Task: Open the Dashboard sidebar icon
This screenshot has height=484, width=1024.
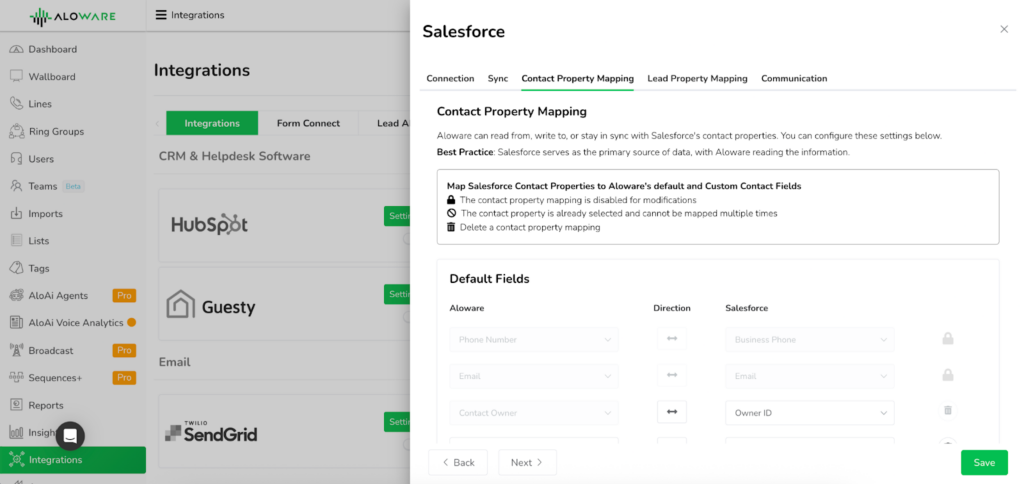Action: point(17,50)
